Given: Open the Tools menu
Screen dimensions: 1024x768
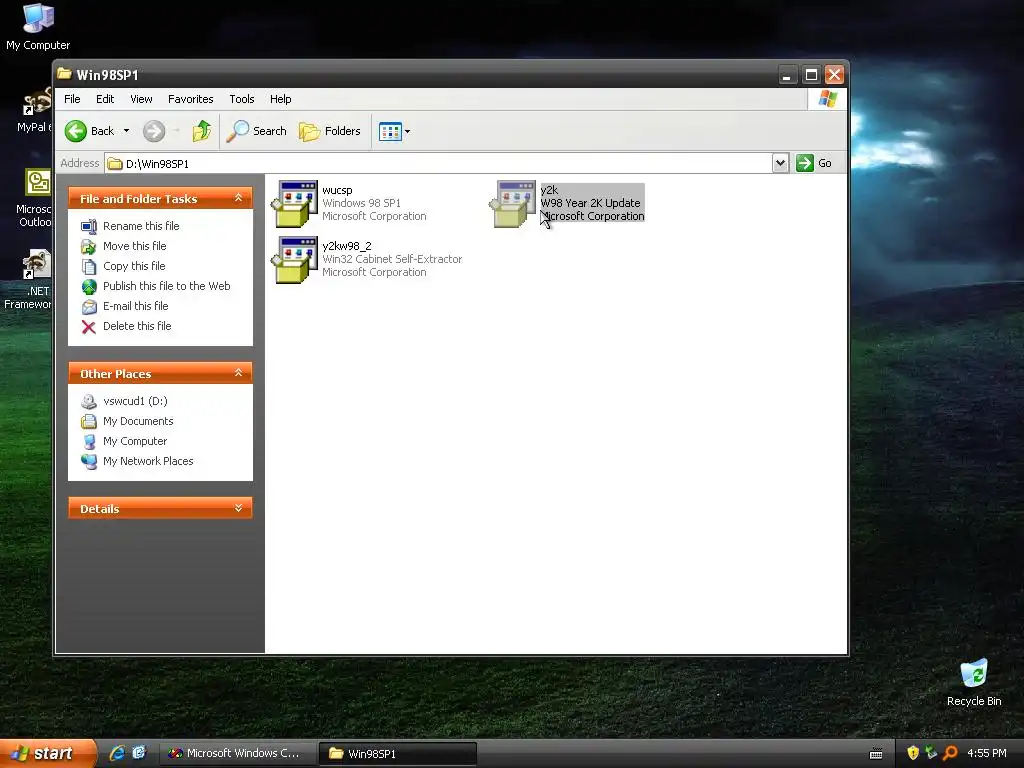Looking at the screenshot, I should pyautogui.click(x=242, y=99).
